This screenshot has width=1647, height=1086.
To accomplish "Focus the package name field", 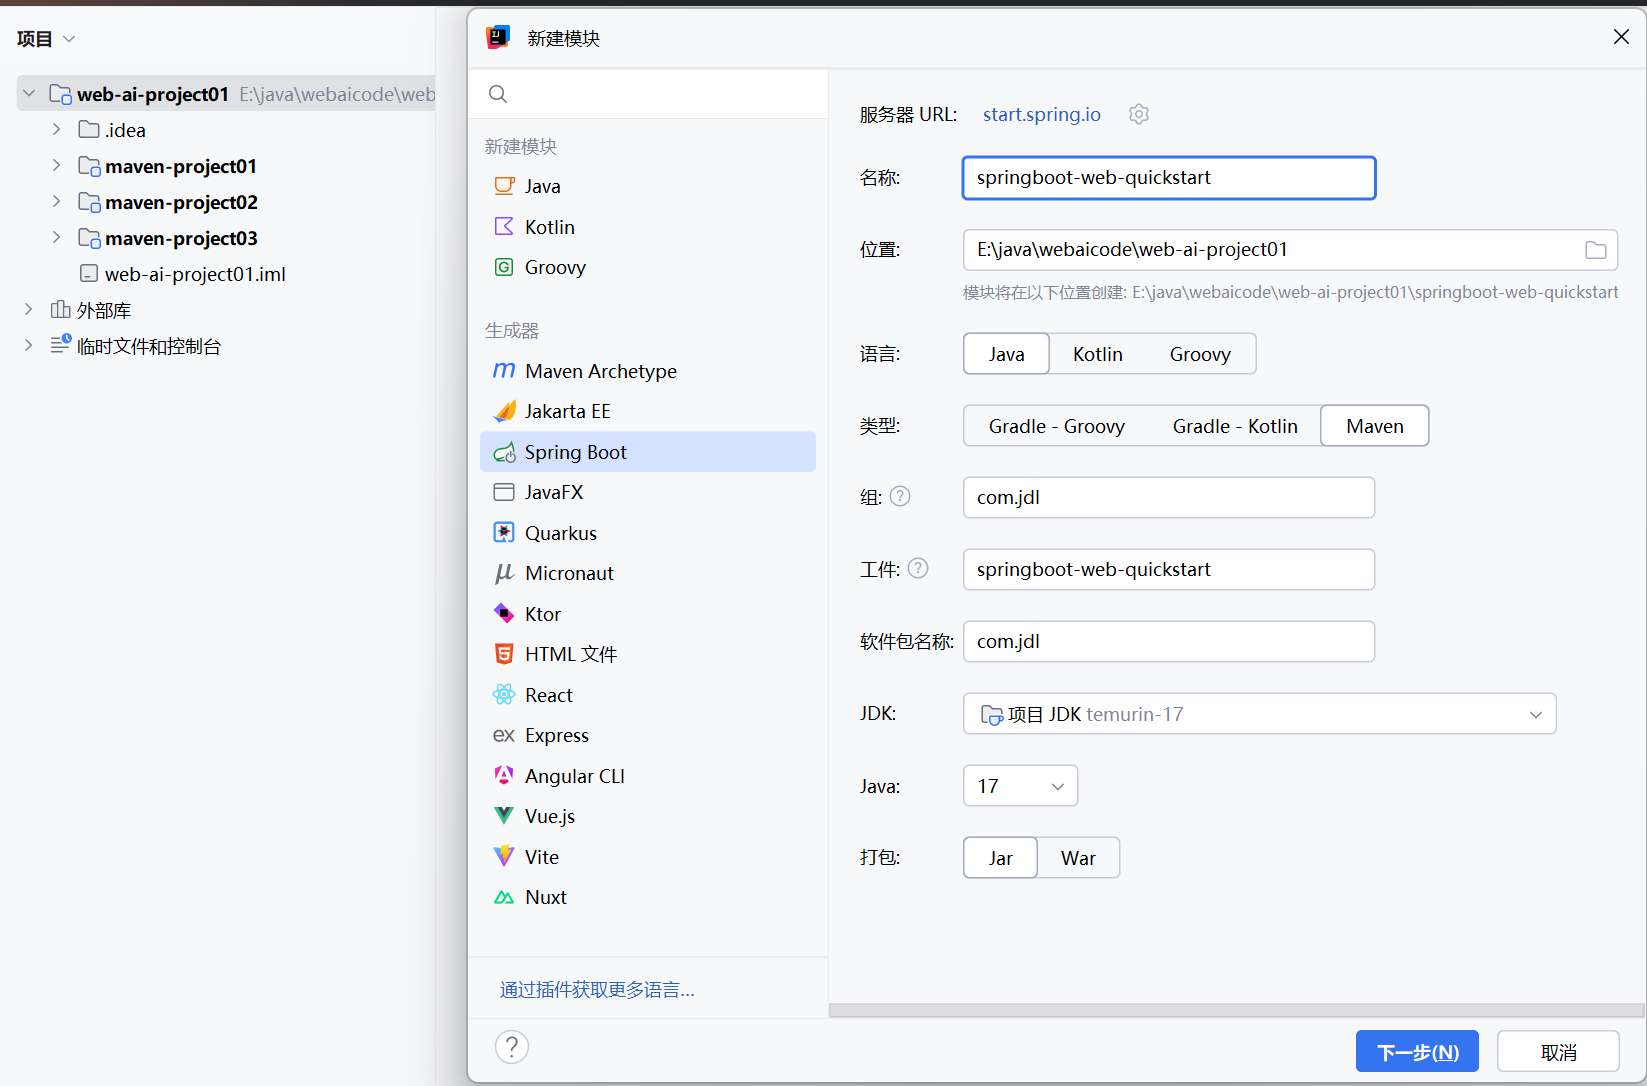I will pyautogui.click(x=1169, y=641).
